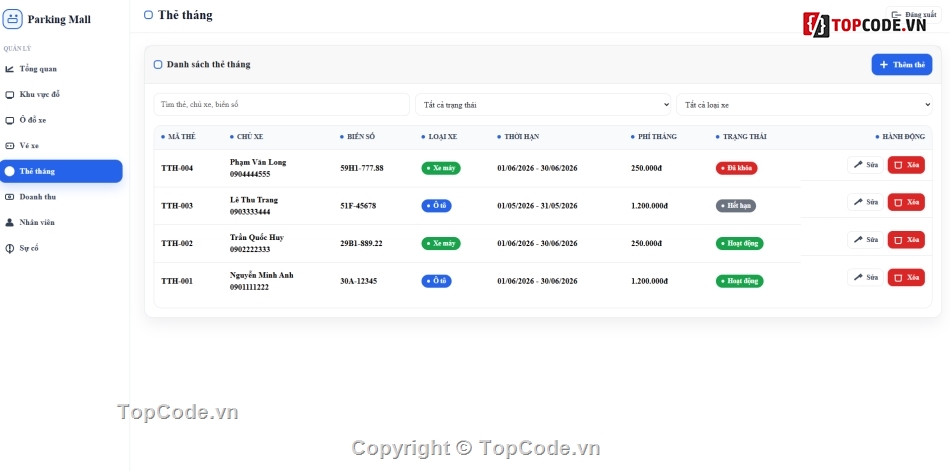Focus the Tìm thẻ, chủ xe search field
Viewport: 950px width, 471px height.
pos(282,104)
